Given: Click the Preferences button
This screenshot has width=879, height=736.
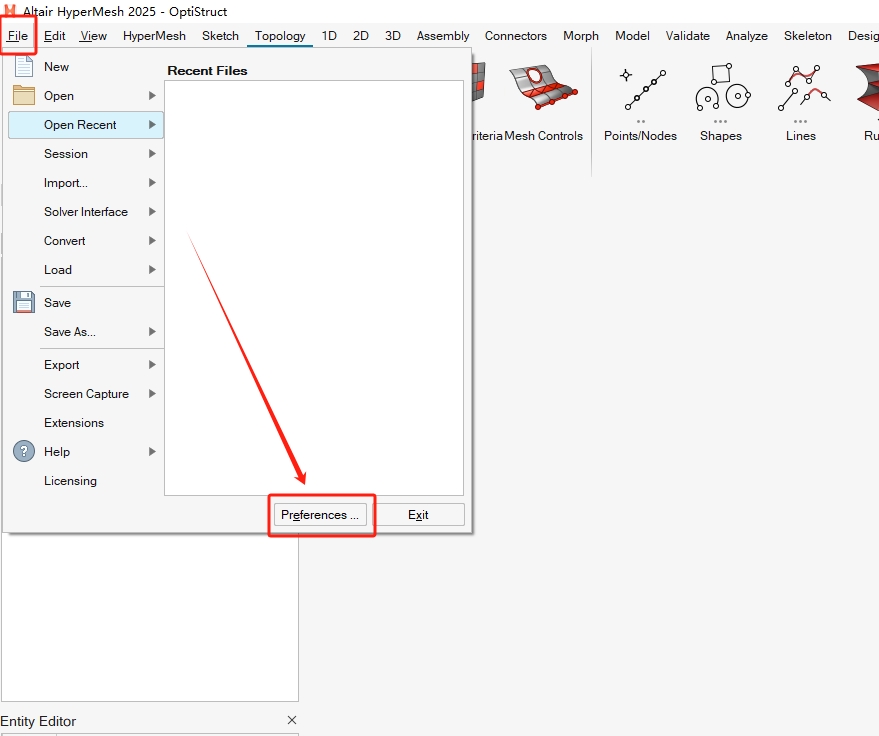Looking at the screenshot, I should point(320,515).
